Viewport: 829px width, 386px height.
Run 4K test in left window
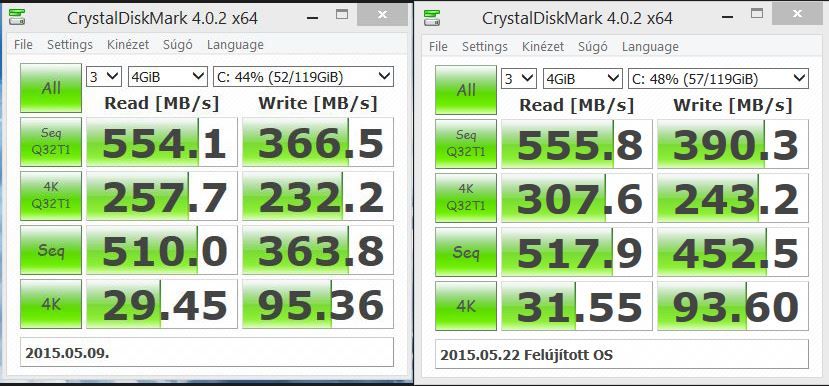tap(51, 304)
